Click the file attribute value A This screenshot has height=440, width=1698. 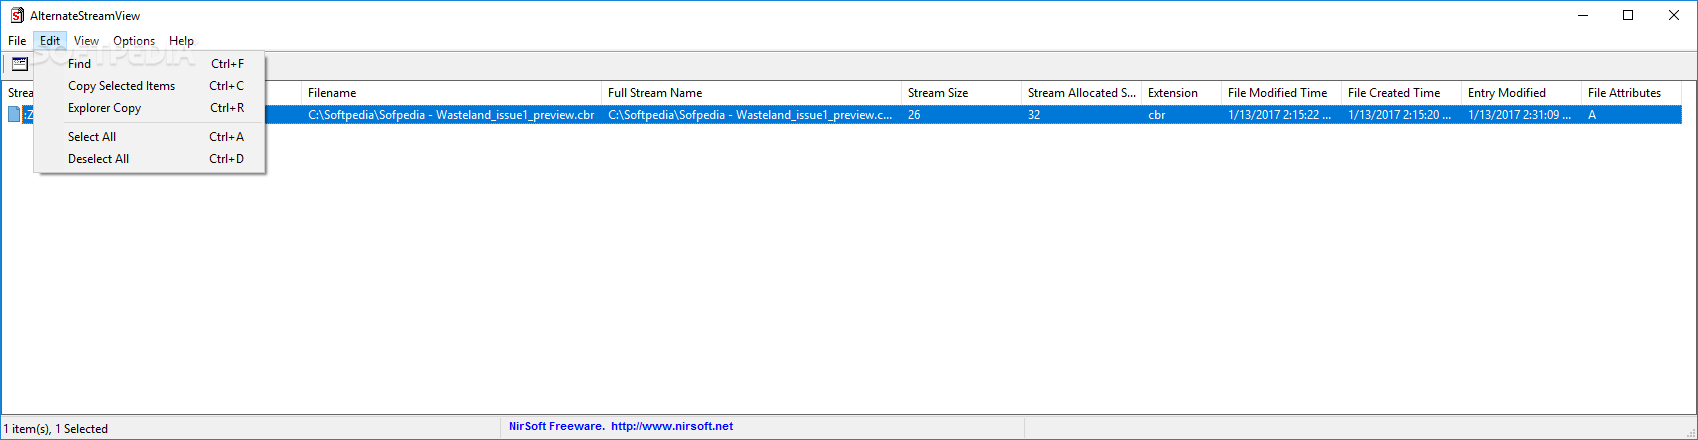pyautogui.click(x=1592, y=115)
